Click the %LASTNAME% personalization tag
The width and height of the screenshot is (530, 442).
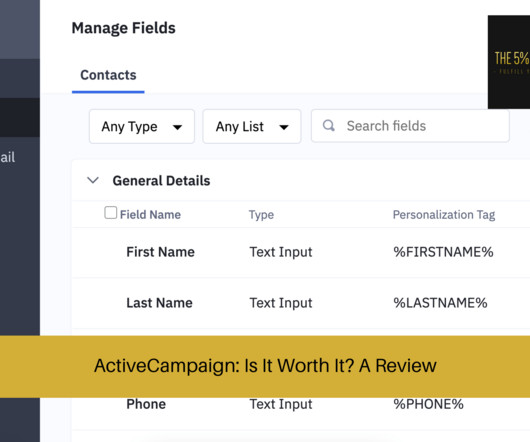pyautogui.click(x=440, y=303)
